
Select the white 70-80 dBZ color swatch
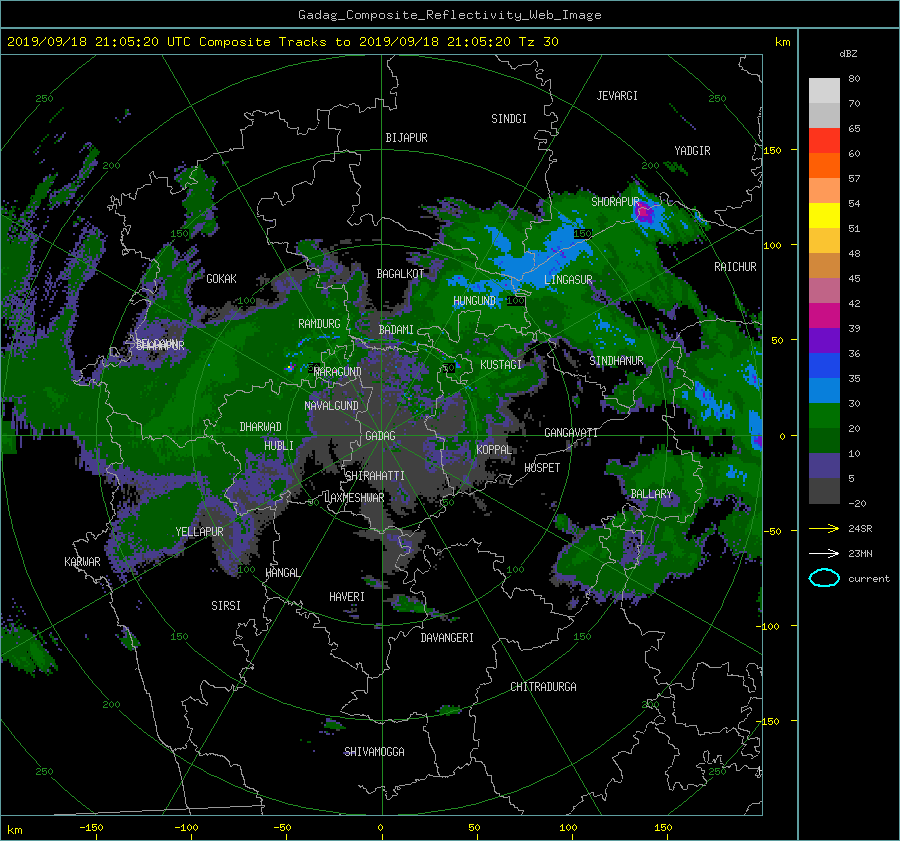click(x=824, y=90)
